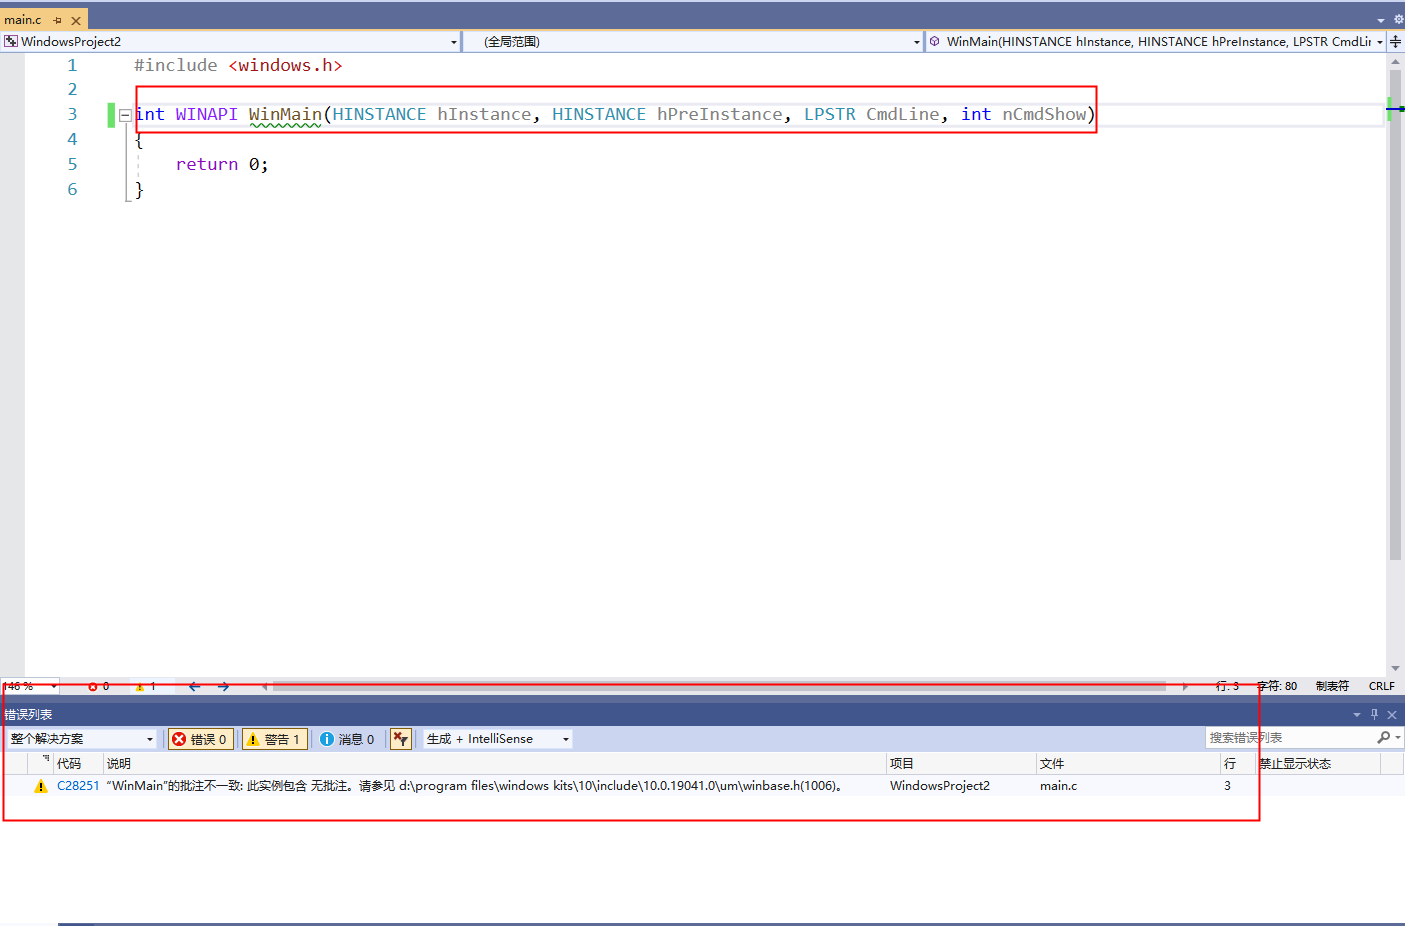Collapse the WinMain function outline
This screenshot has width=1405, height=926.
(125, 115)
